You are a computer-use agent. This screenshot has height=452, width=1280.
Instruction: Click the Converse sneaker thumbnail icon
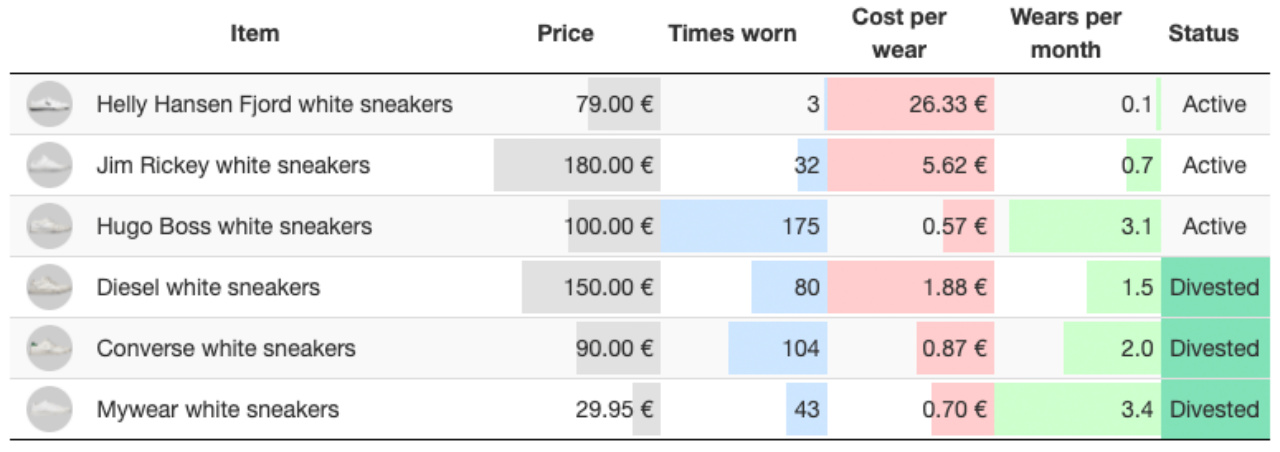pyautogui.click(x=49, y=348)
